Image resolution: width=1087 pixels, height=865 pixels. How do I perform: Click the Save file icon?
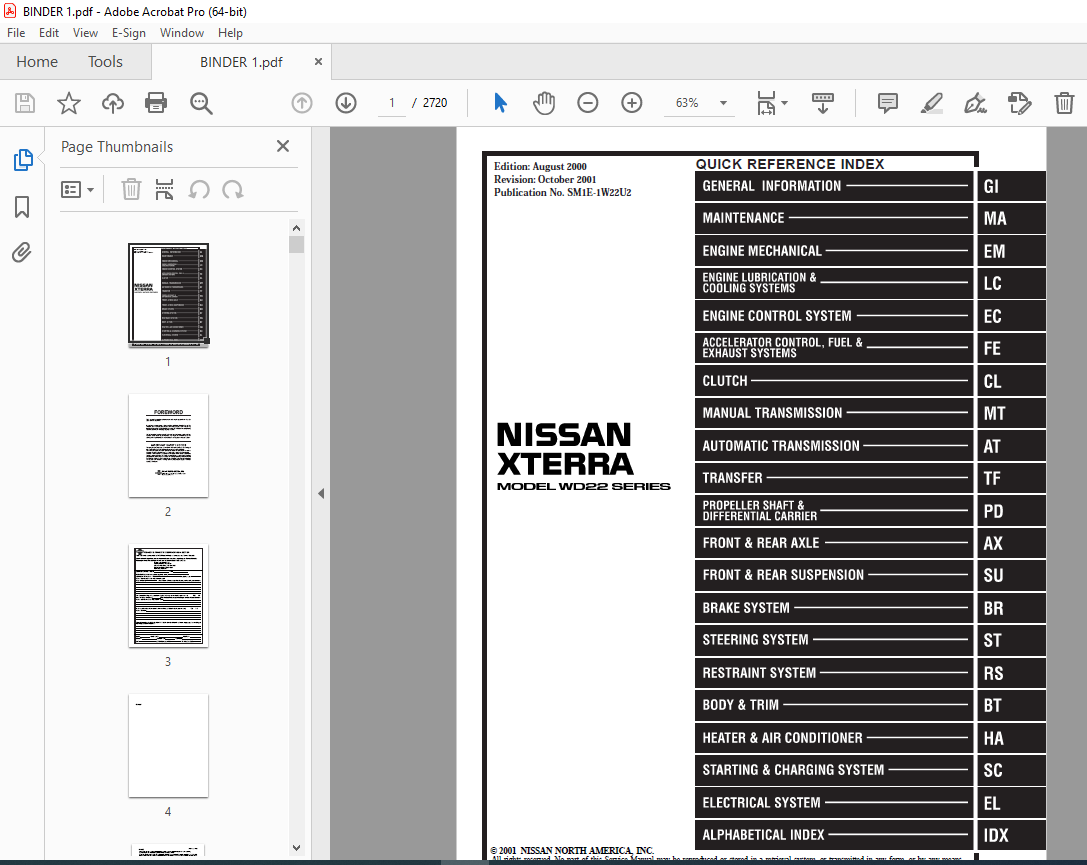[25, 103]
